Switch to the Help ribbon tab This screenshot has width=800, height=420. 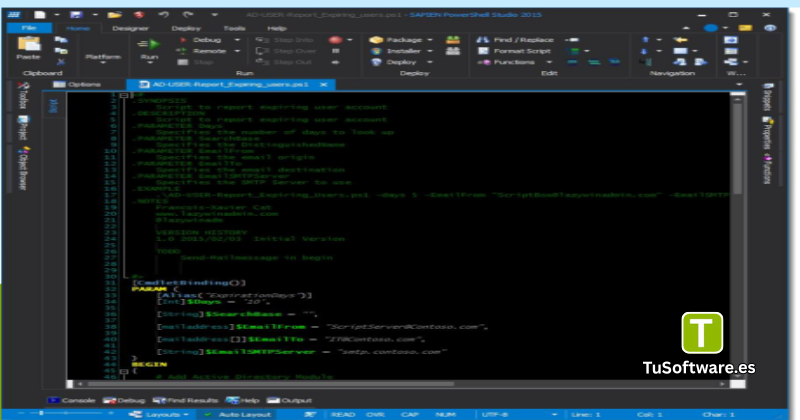(277, 28)
